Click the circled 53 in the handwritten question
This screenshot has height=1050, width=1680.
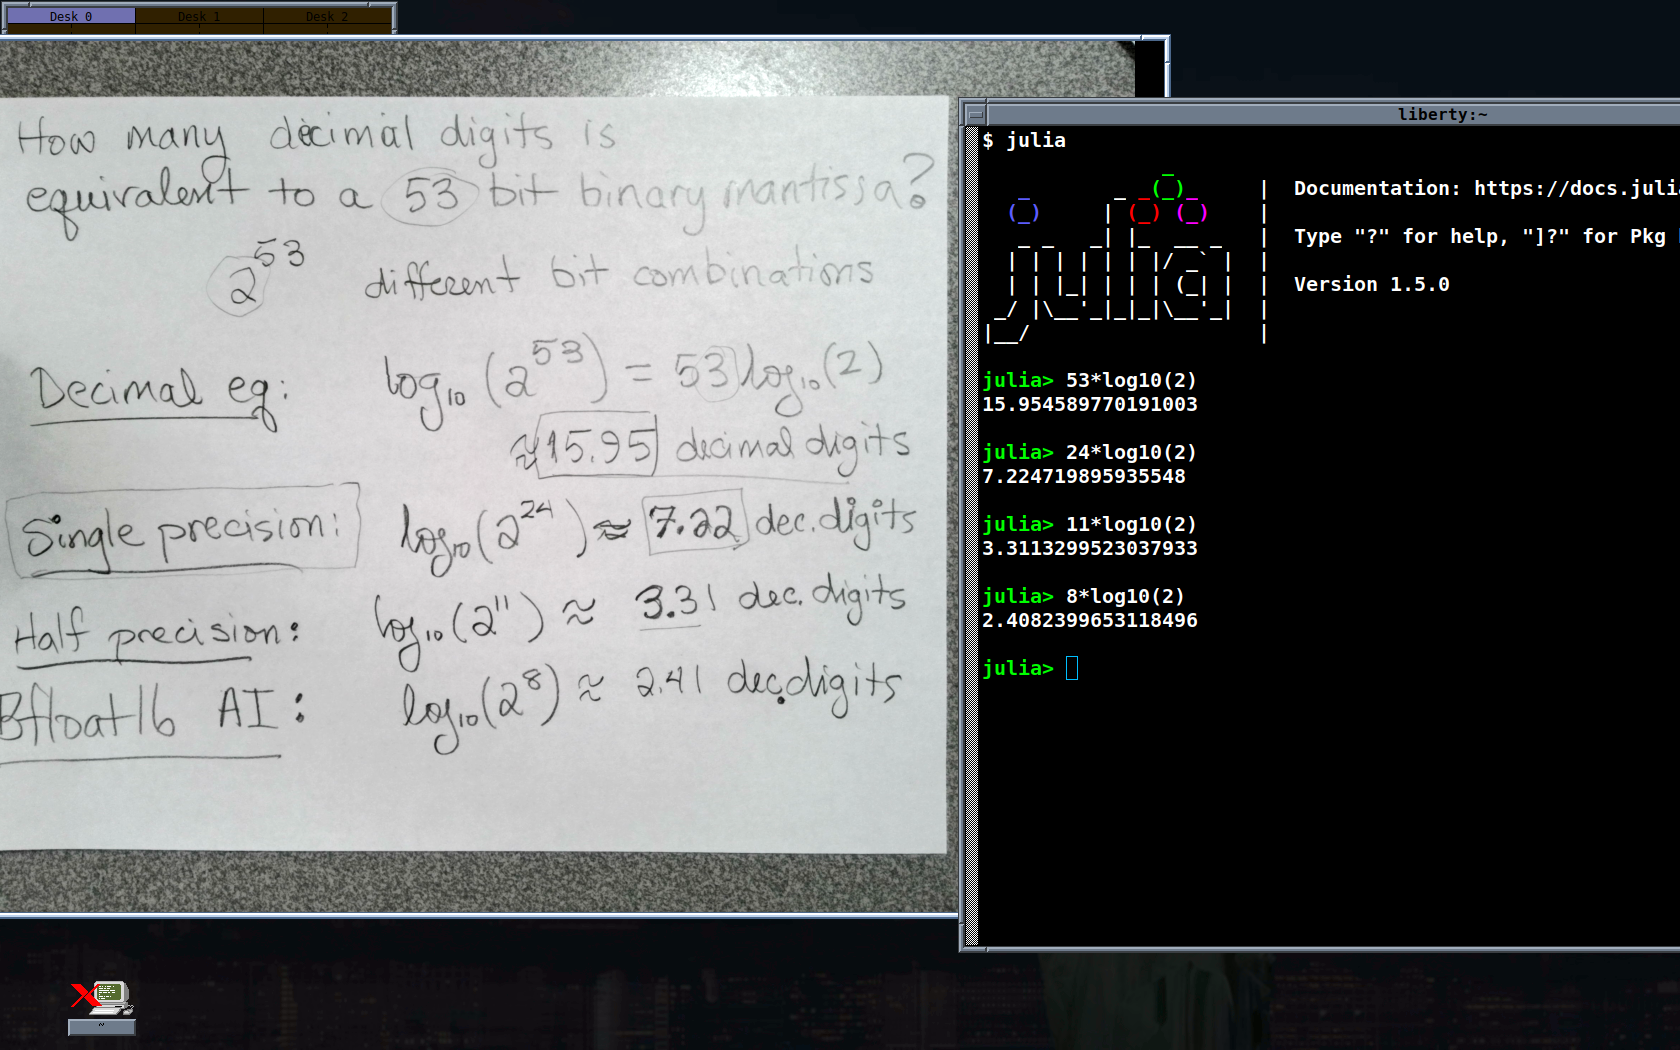(x=431, y=196)
